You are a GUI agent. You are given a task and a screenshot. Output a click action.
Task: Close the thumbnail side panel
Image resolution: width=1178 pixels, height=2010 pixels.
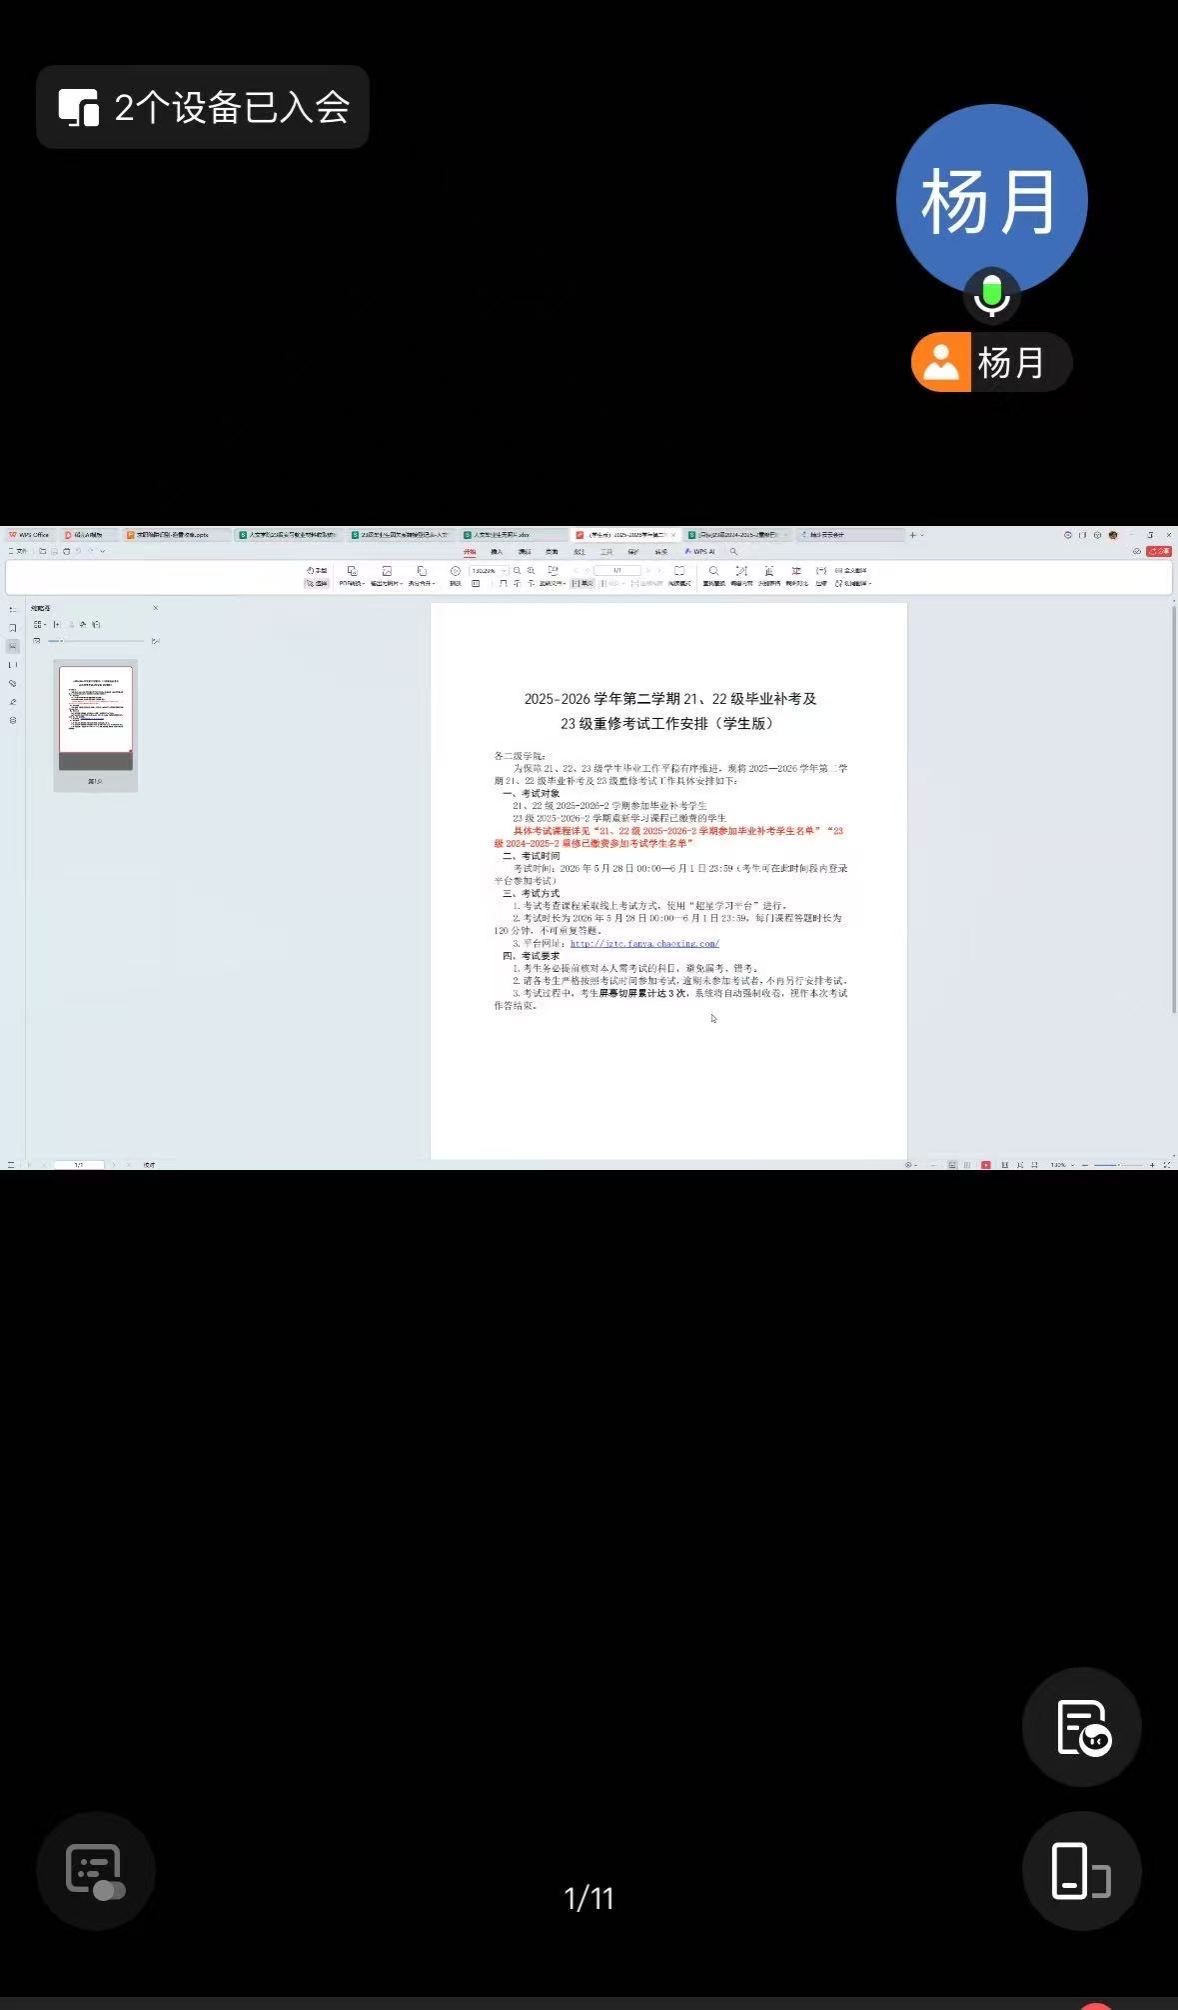[155, 608]
